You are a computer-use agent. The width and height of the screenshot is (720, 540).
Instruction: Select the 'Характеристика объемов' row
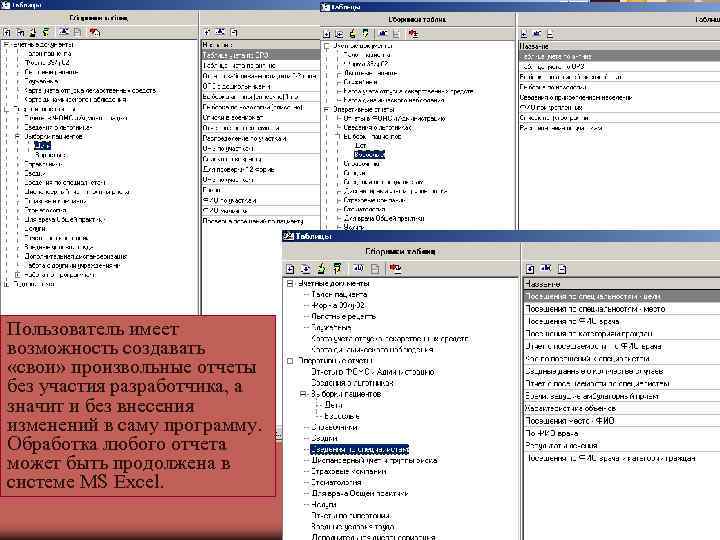622,408
